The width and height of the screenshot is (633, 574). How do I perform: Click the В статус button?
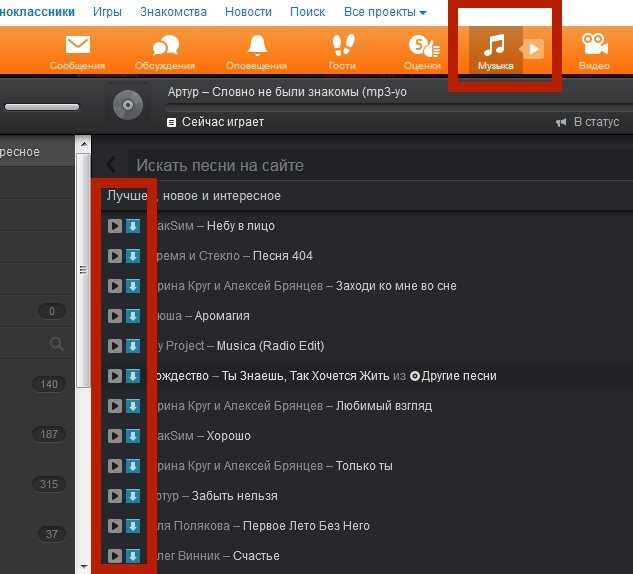(588, 122)
